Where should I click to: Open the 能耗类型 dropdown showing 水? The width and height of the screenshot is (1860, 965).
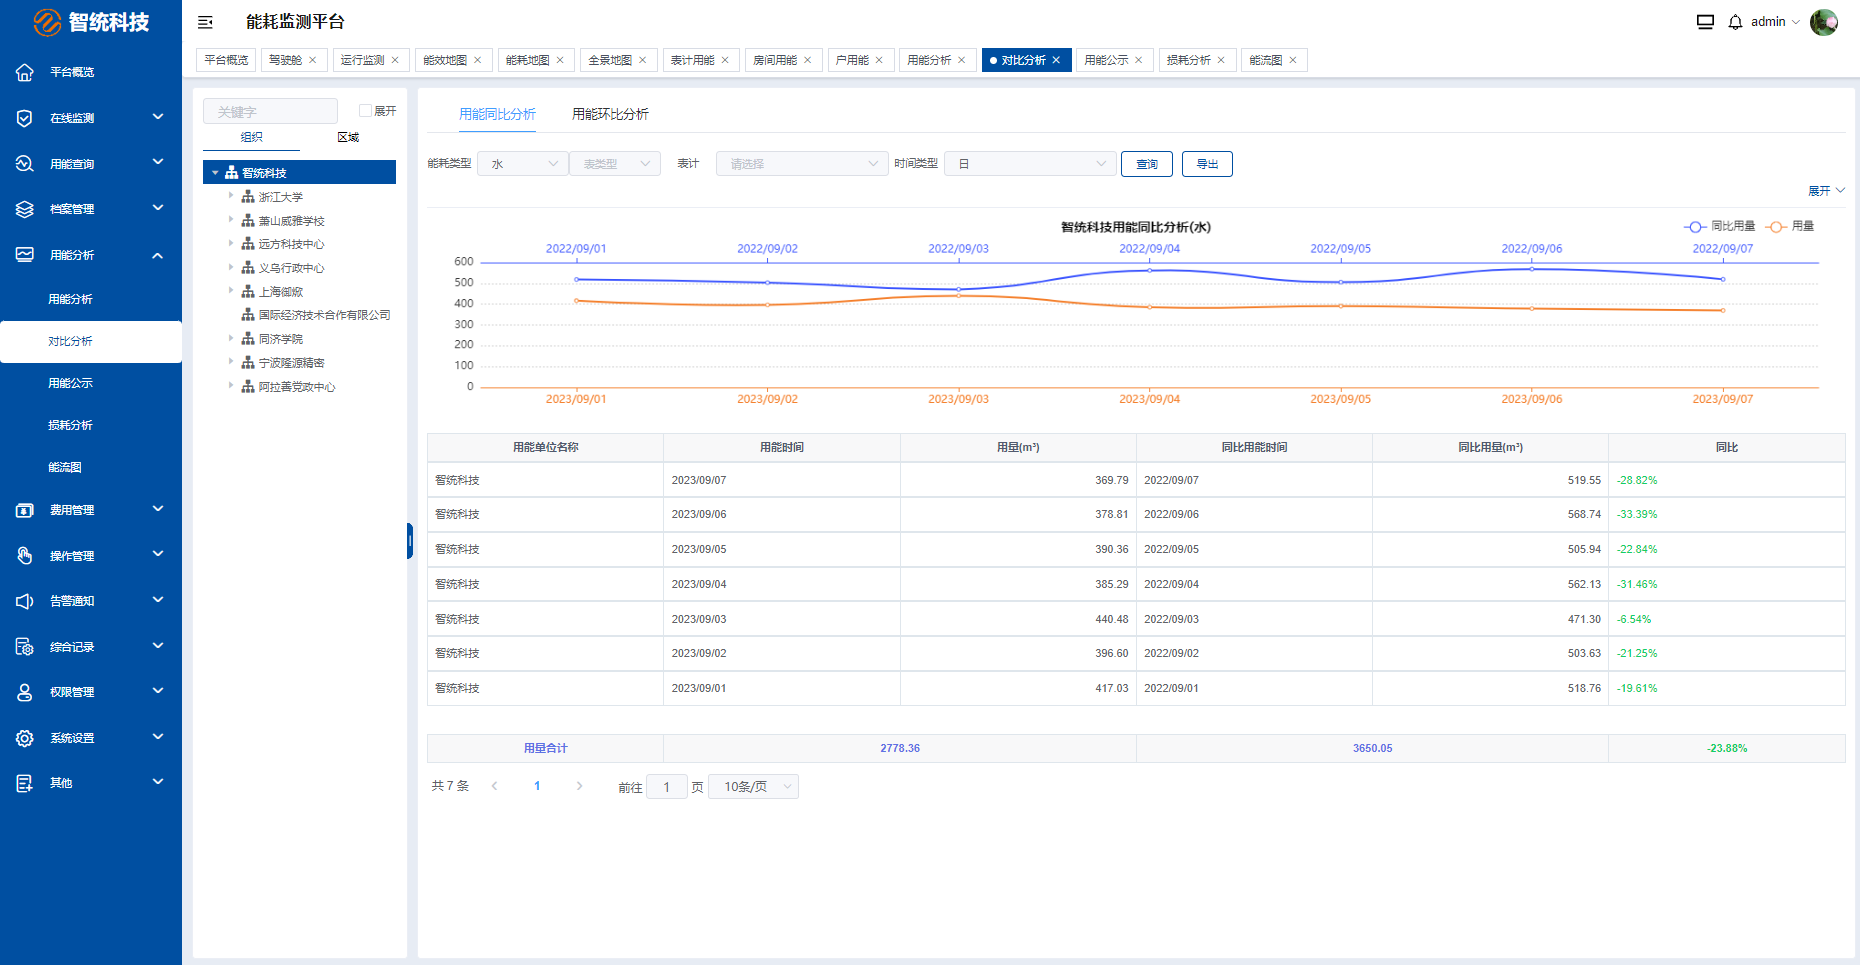coord(522,164)
